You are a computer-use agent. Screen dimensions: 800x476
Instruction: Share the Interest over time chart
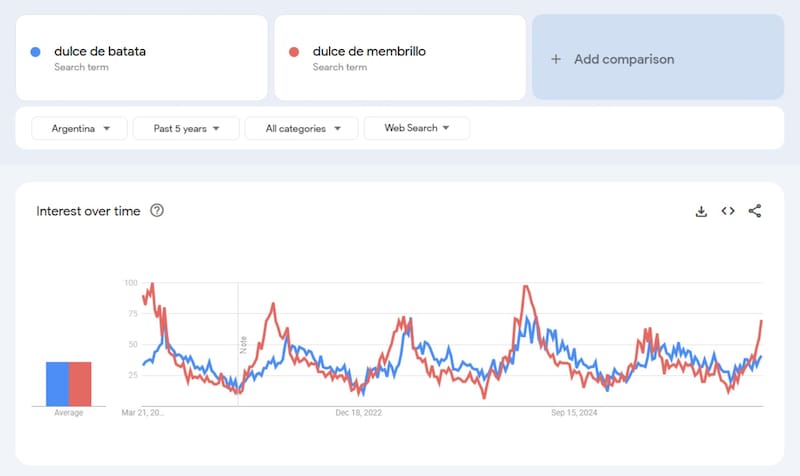coord(755,211)
